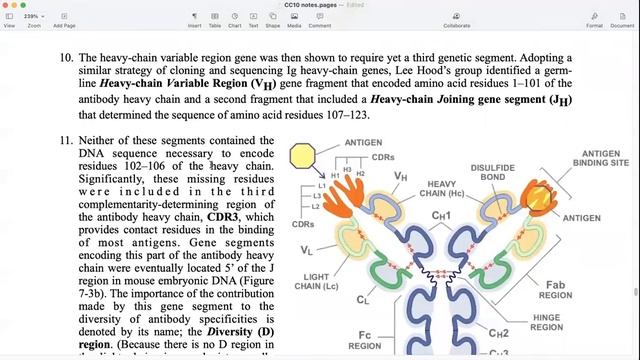Click the Add Page icon
Viewport: 640px width, 360px height.
point(64,16)
